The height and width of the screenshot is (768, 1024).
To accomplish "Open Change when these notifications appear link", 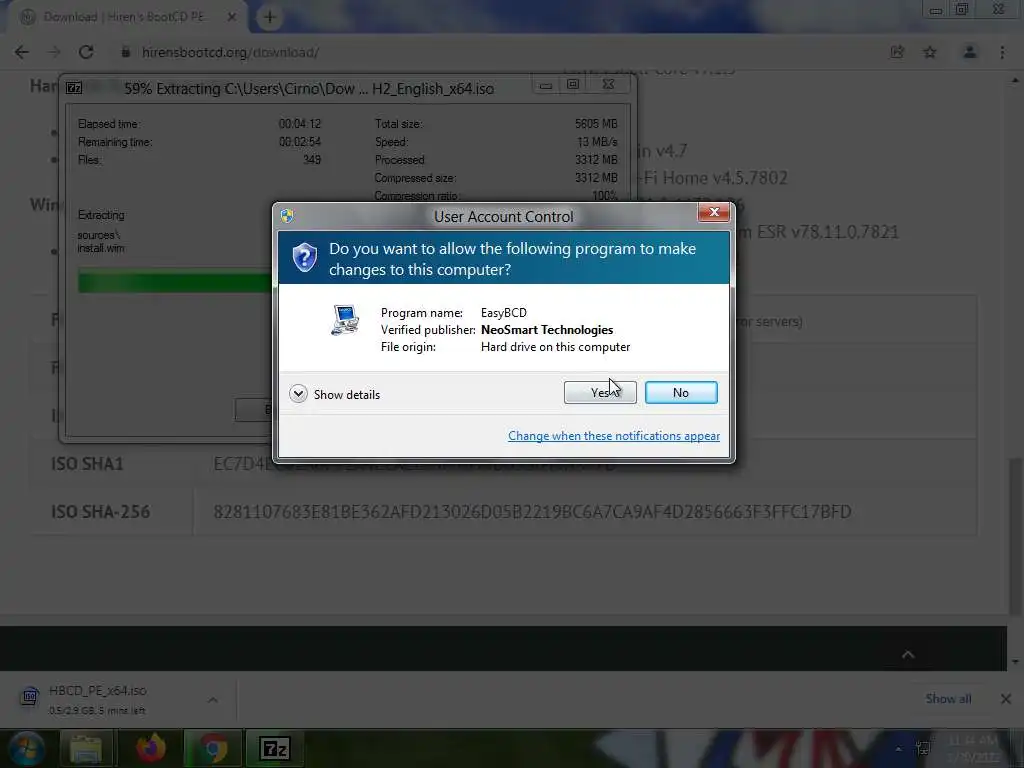I will tap(613, 436).
